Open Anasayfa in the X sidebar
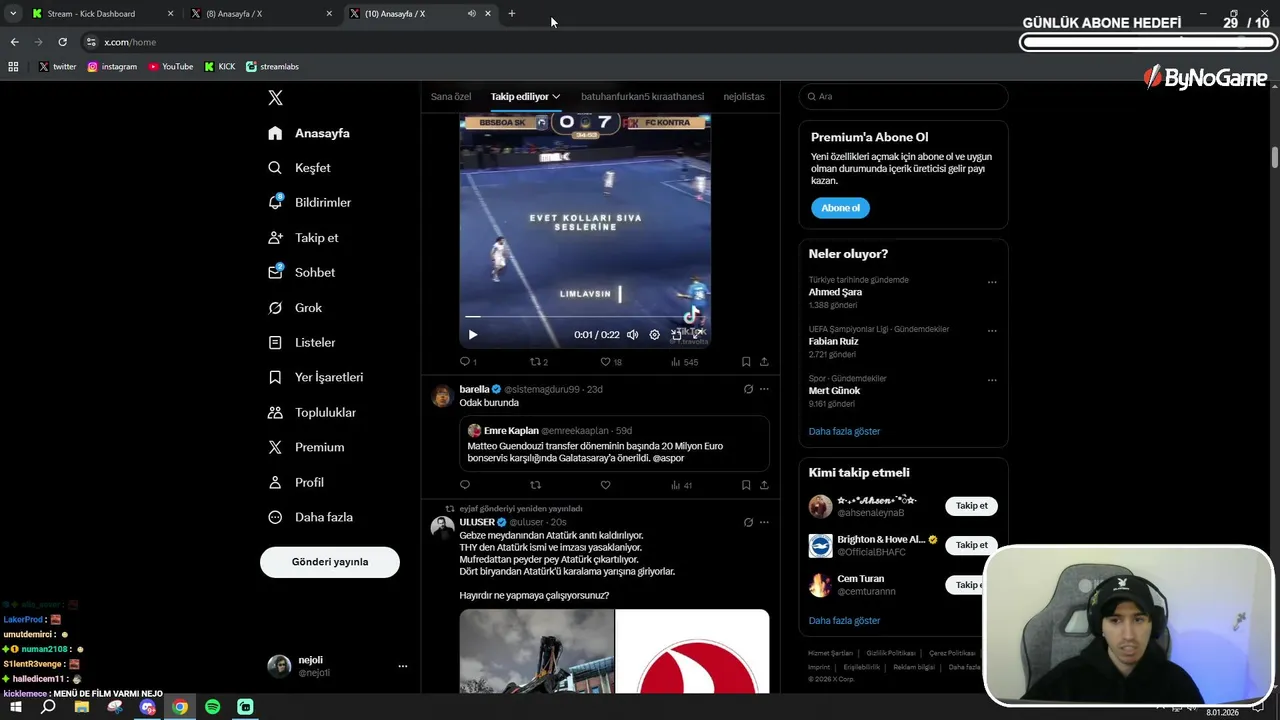This screenshot has width=1280, height=720. (x=309, y=133)
